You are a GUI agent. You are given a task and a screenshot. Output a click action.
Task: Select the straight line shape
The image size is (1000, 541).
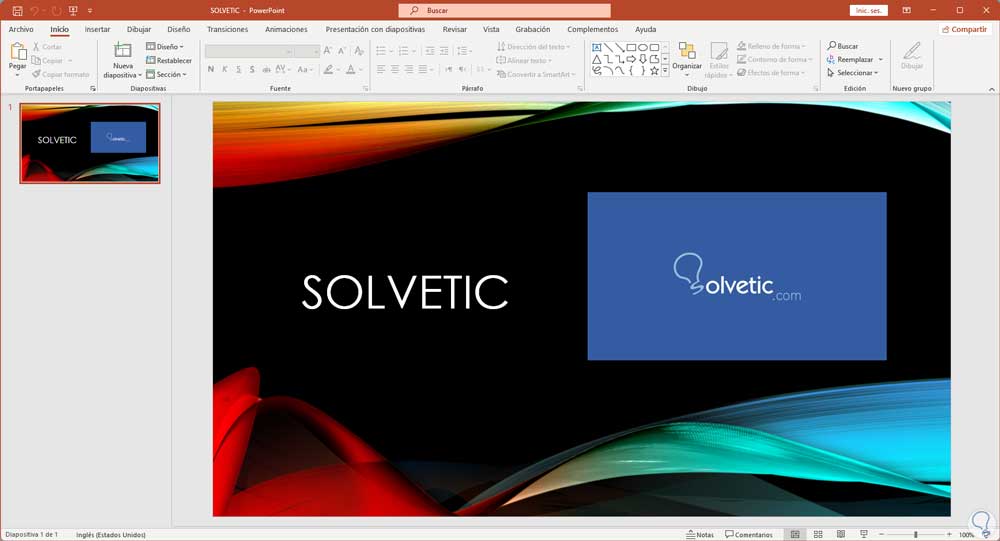point(608,47)
